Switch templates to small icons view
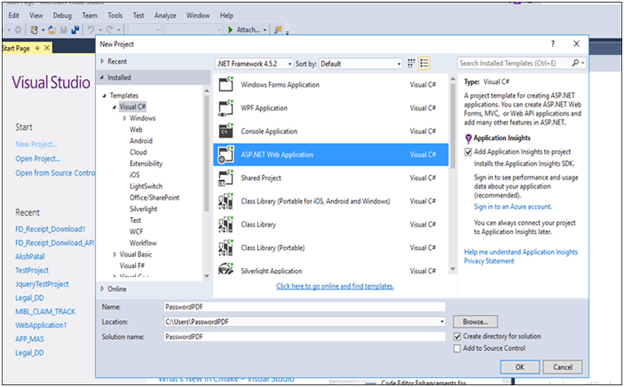Viewport: 624px width, 387px height. tap(411, 63)
